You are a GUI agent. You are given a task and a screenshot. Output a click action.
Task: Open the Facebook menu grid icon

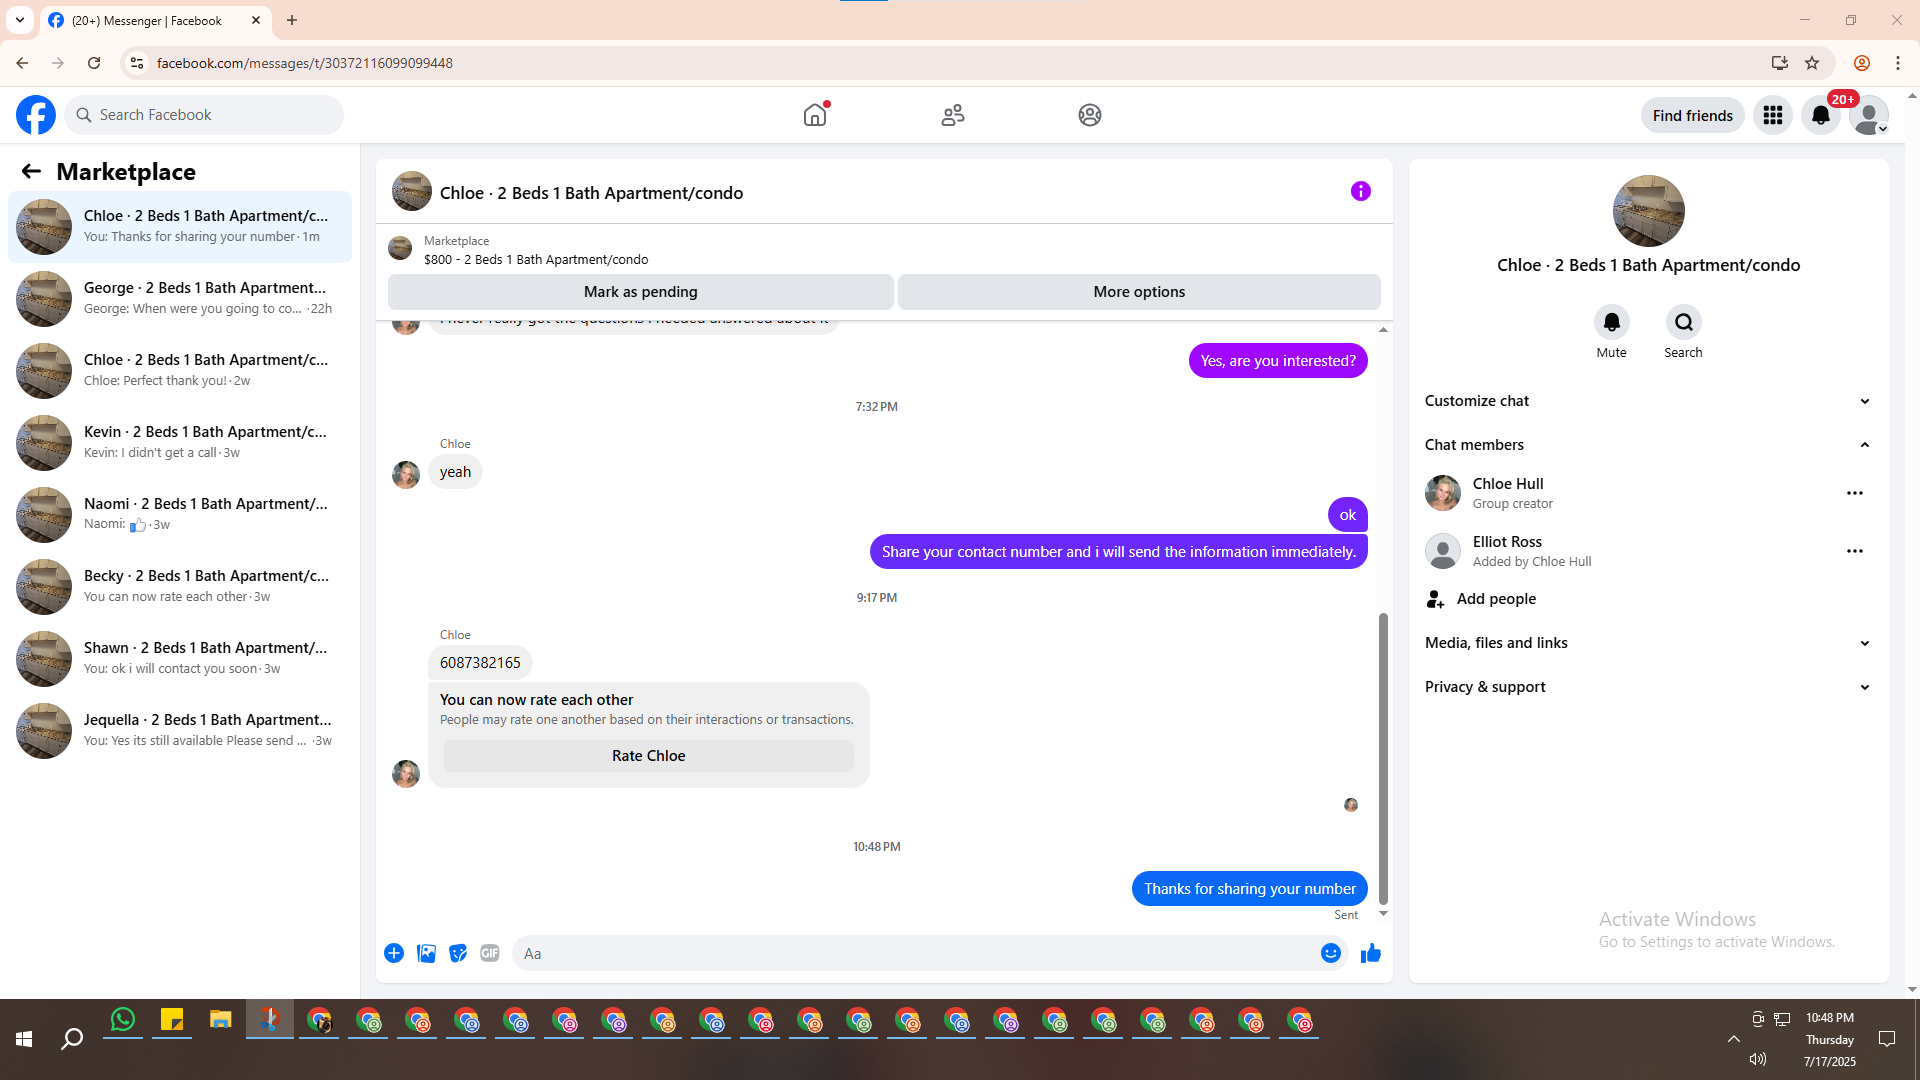tap(1773, 115)
